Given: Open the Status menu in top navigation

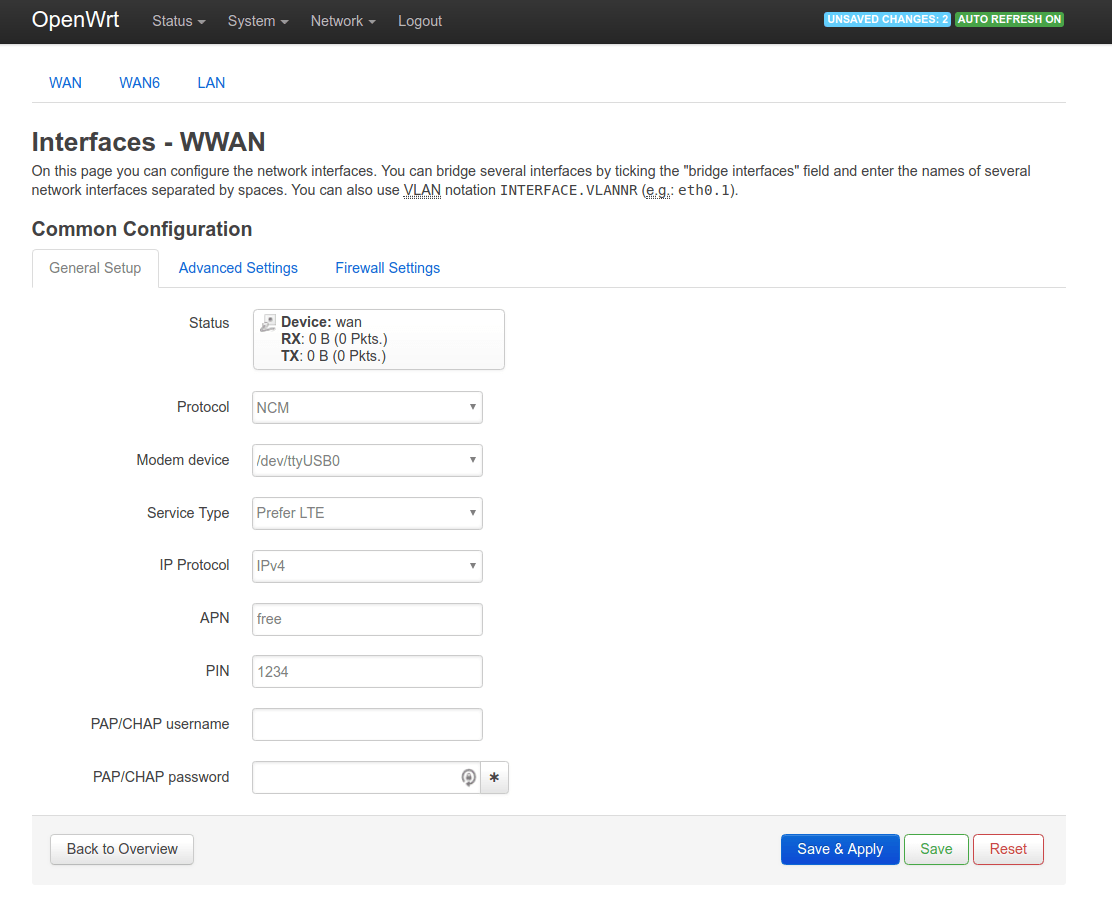Looking at the screenshot, I should click(179, 21).
